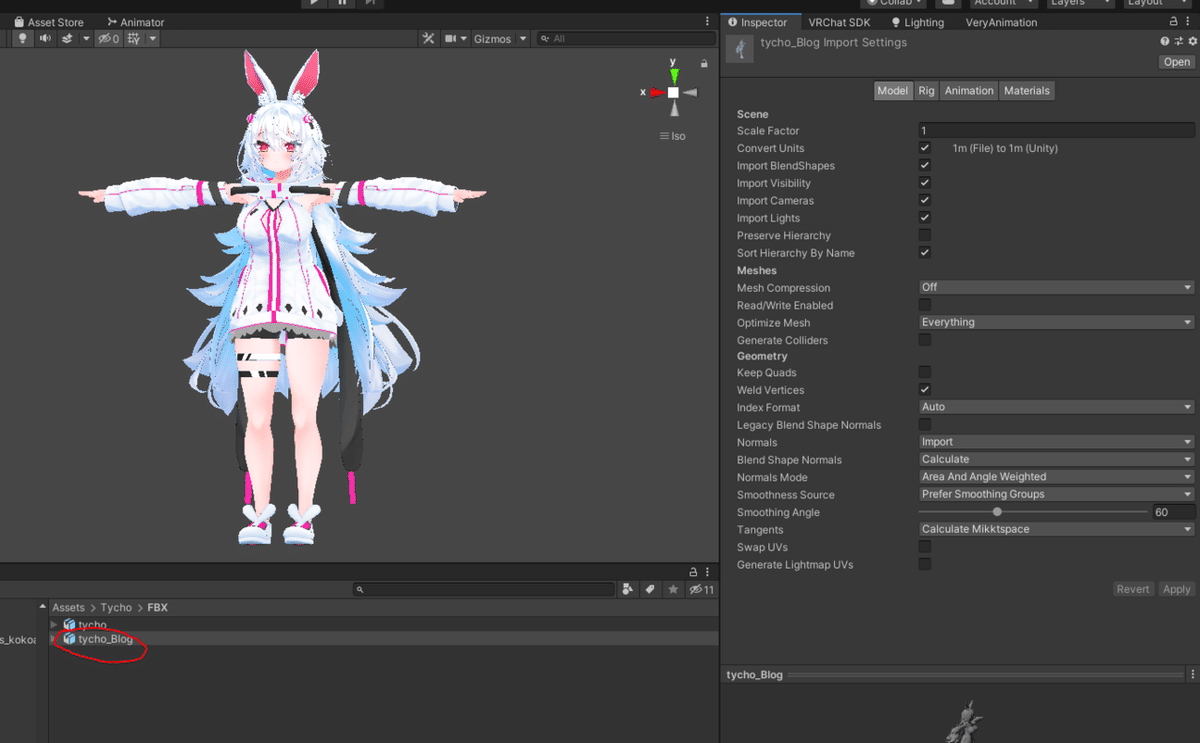
Task: Enable Generate Colliders checkbox
Action: (925, 340)
